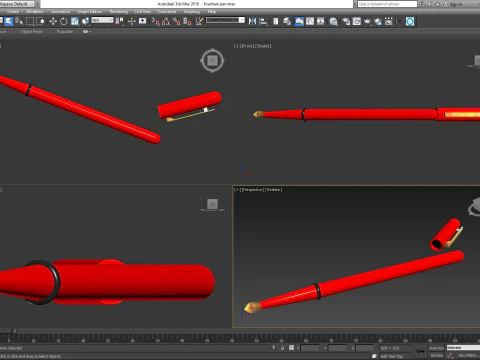
Task: Toggle Absolute/Offset transform mode
Action: pyautogui.click(x=291, y=348)
